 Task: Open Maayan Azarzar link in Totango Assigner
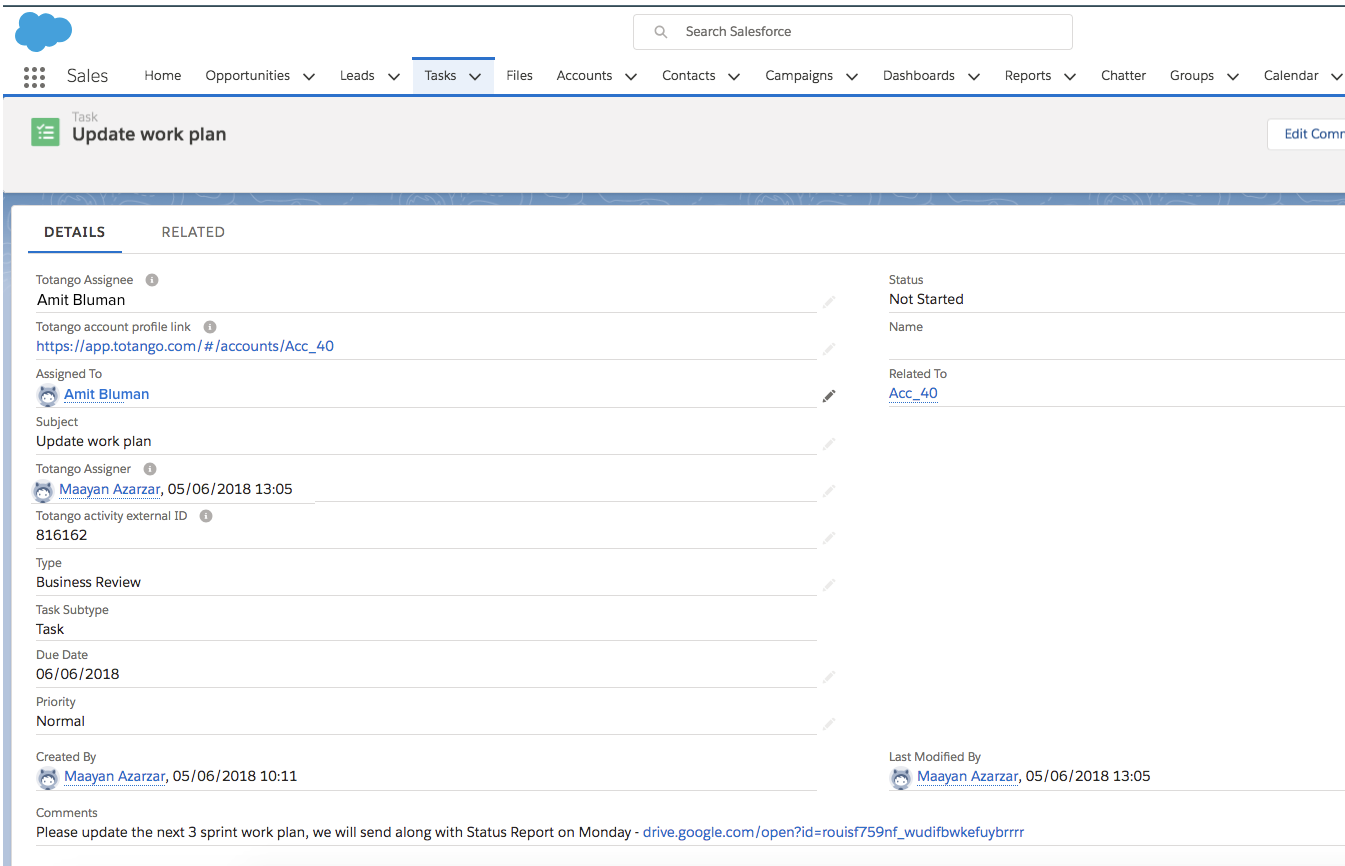110,490
